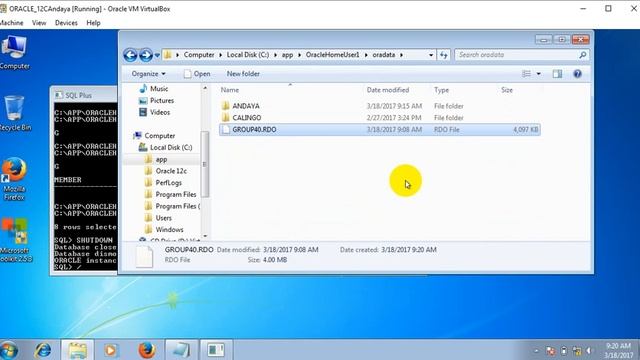640x360 pixels.
Task: Click the Explorer Help icon
Action: coord(577,74)
